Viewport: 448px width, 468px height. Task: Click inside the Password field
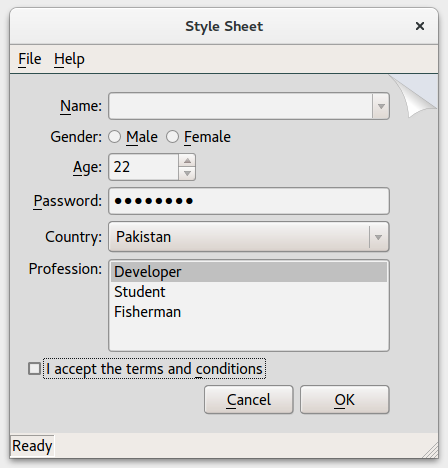pyautogui.click(x=249, y=201)
